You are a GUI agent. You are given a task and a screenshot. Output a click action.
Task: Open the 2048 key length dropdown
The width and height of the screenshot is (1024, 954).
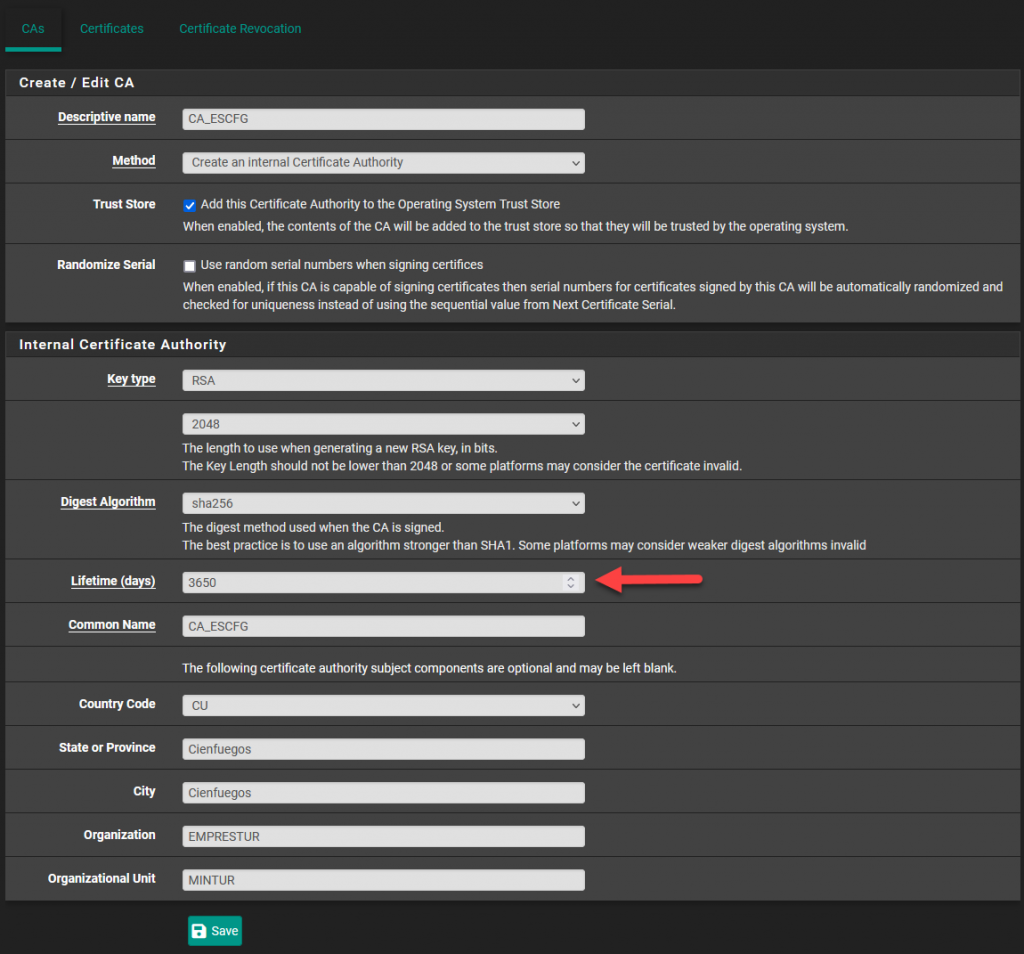pos(383,424)
